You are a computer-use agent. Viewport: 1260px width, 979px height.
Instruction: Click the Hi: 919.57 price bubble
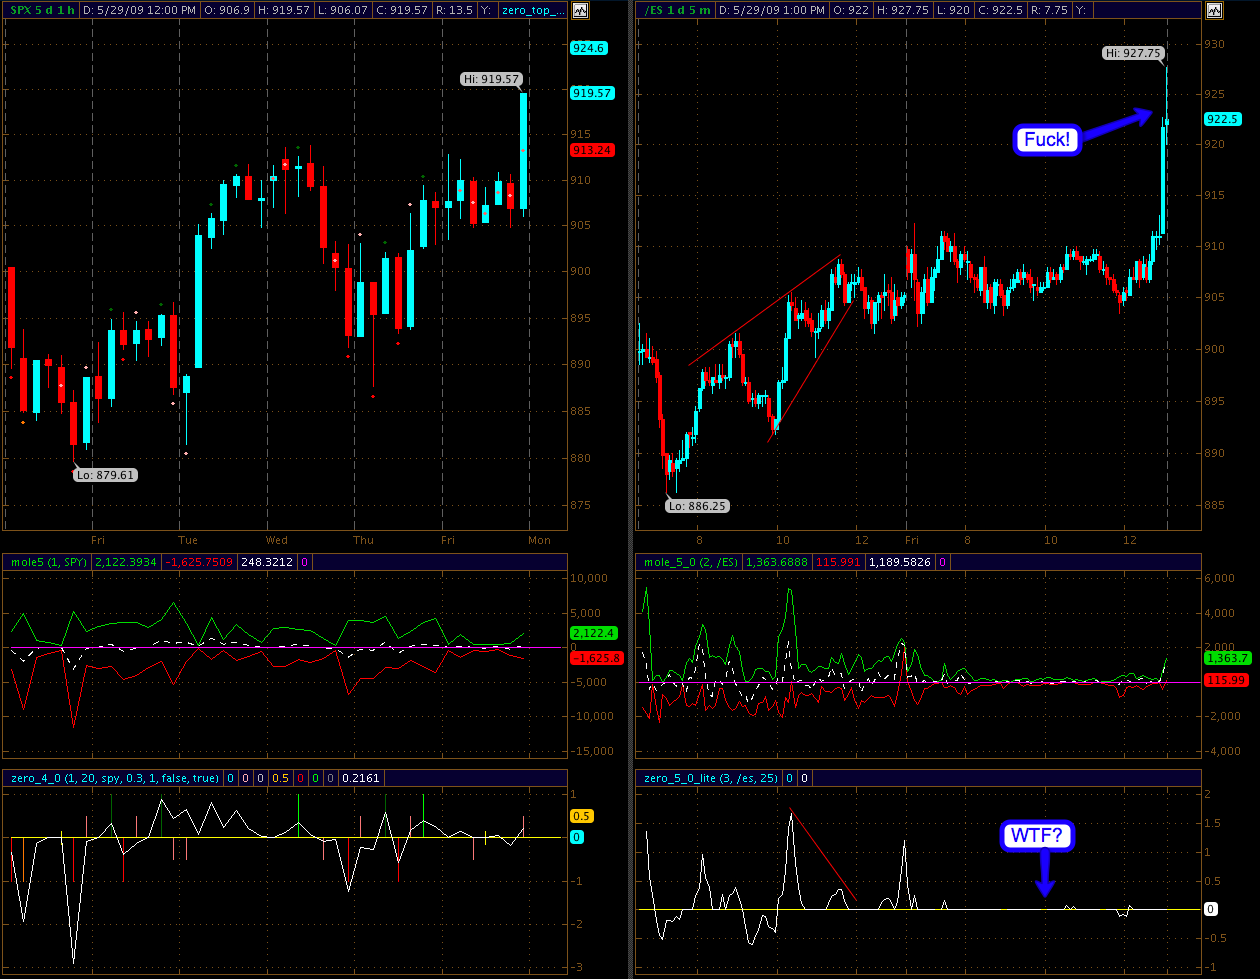coord(490,79)
